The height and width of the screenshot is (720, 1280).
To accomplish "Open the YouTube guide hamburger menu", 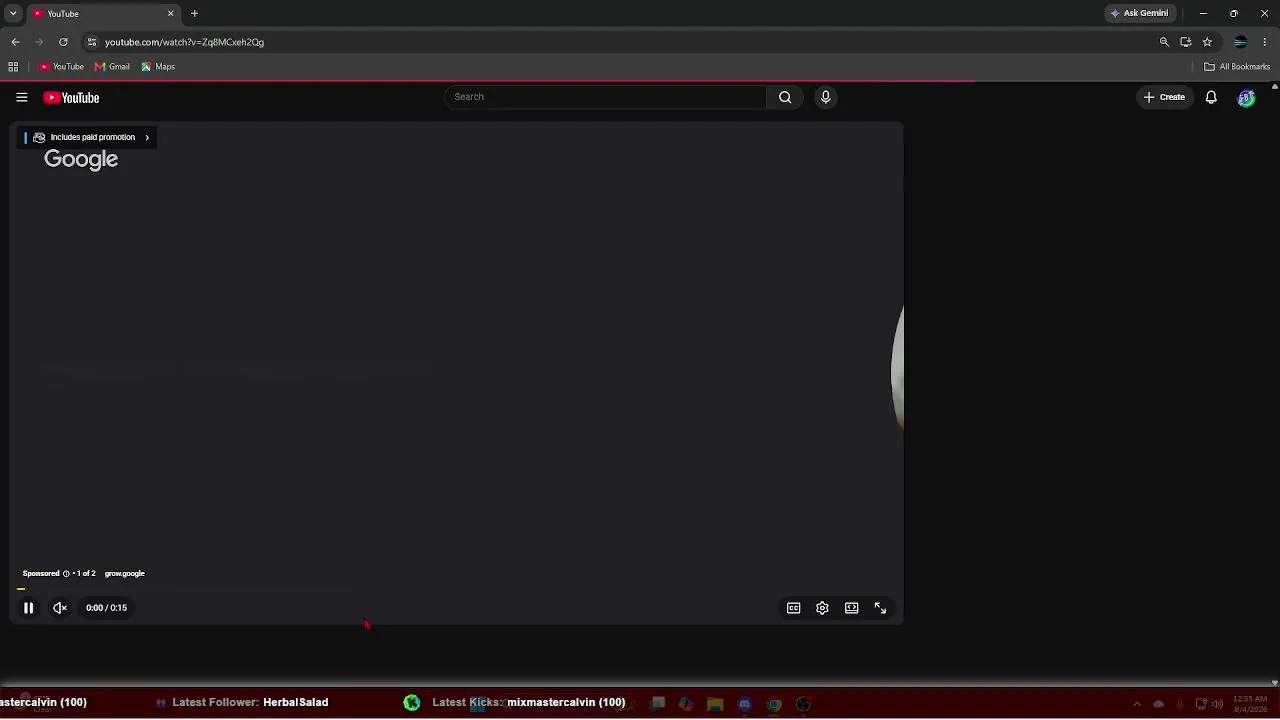I will tap(21, 97).
